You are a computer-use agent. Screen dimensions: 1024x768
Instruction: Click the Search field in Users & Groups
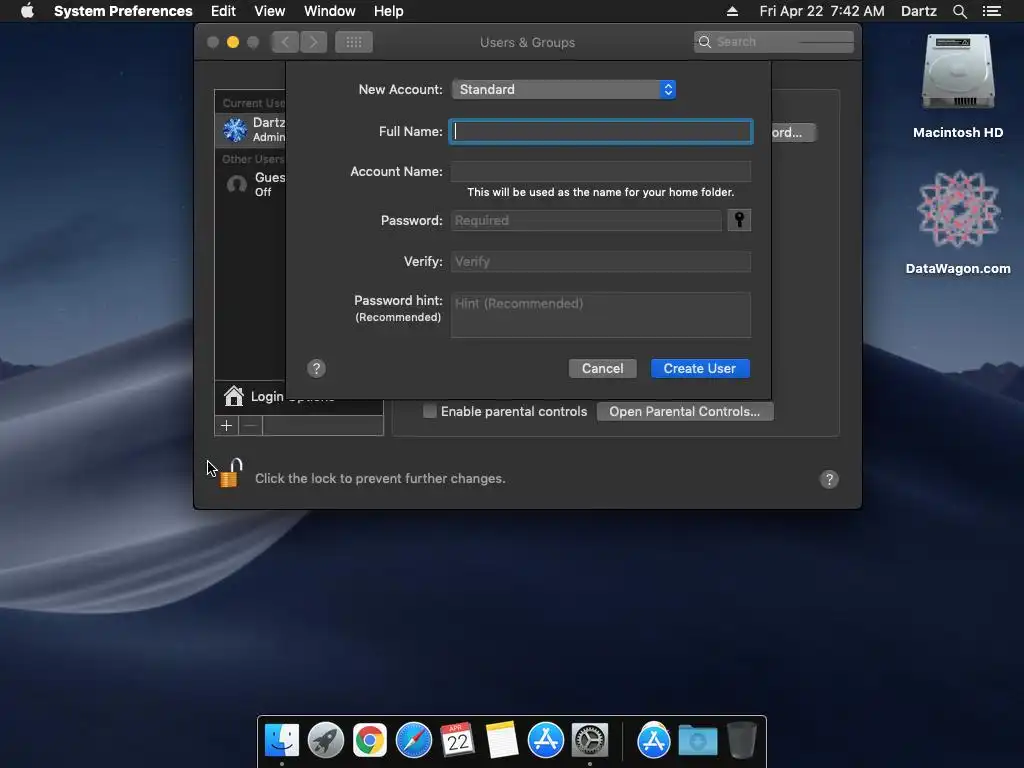[x=774, y=42]
